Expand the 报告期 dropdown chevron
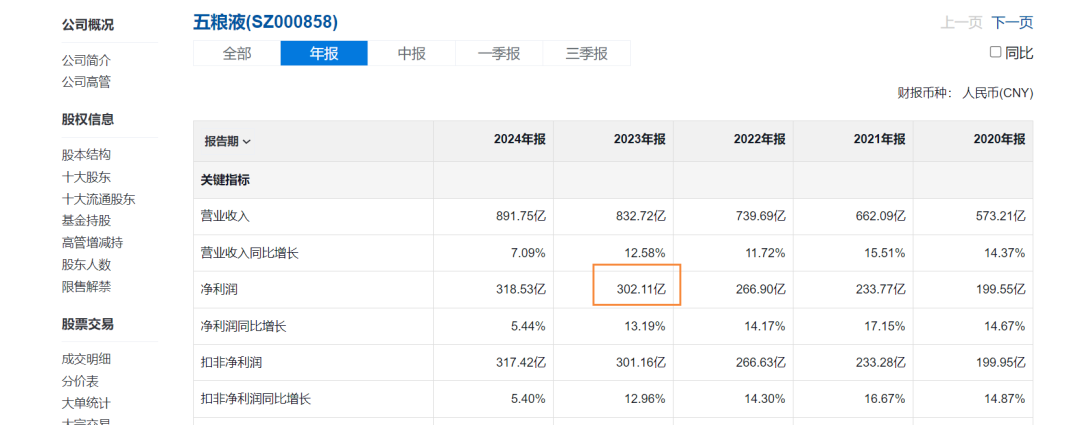Screen dimensions: 1080x425 click(247, 142)
